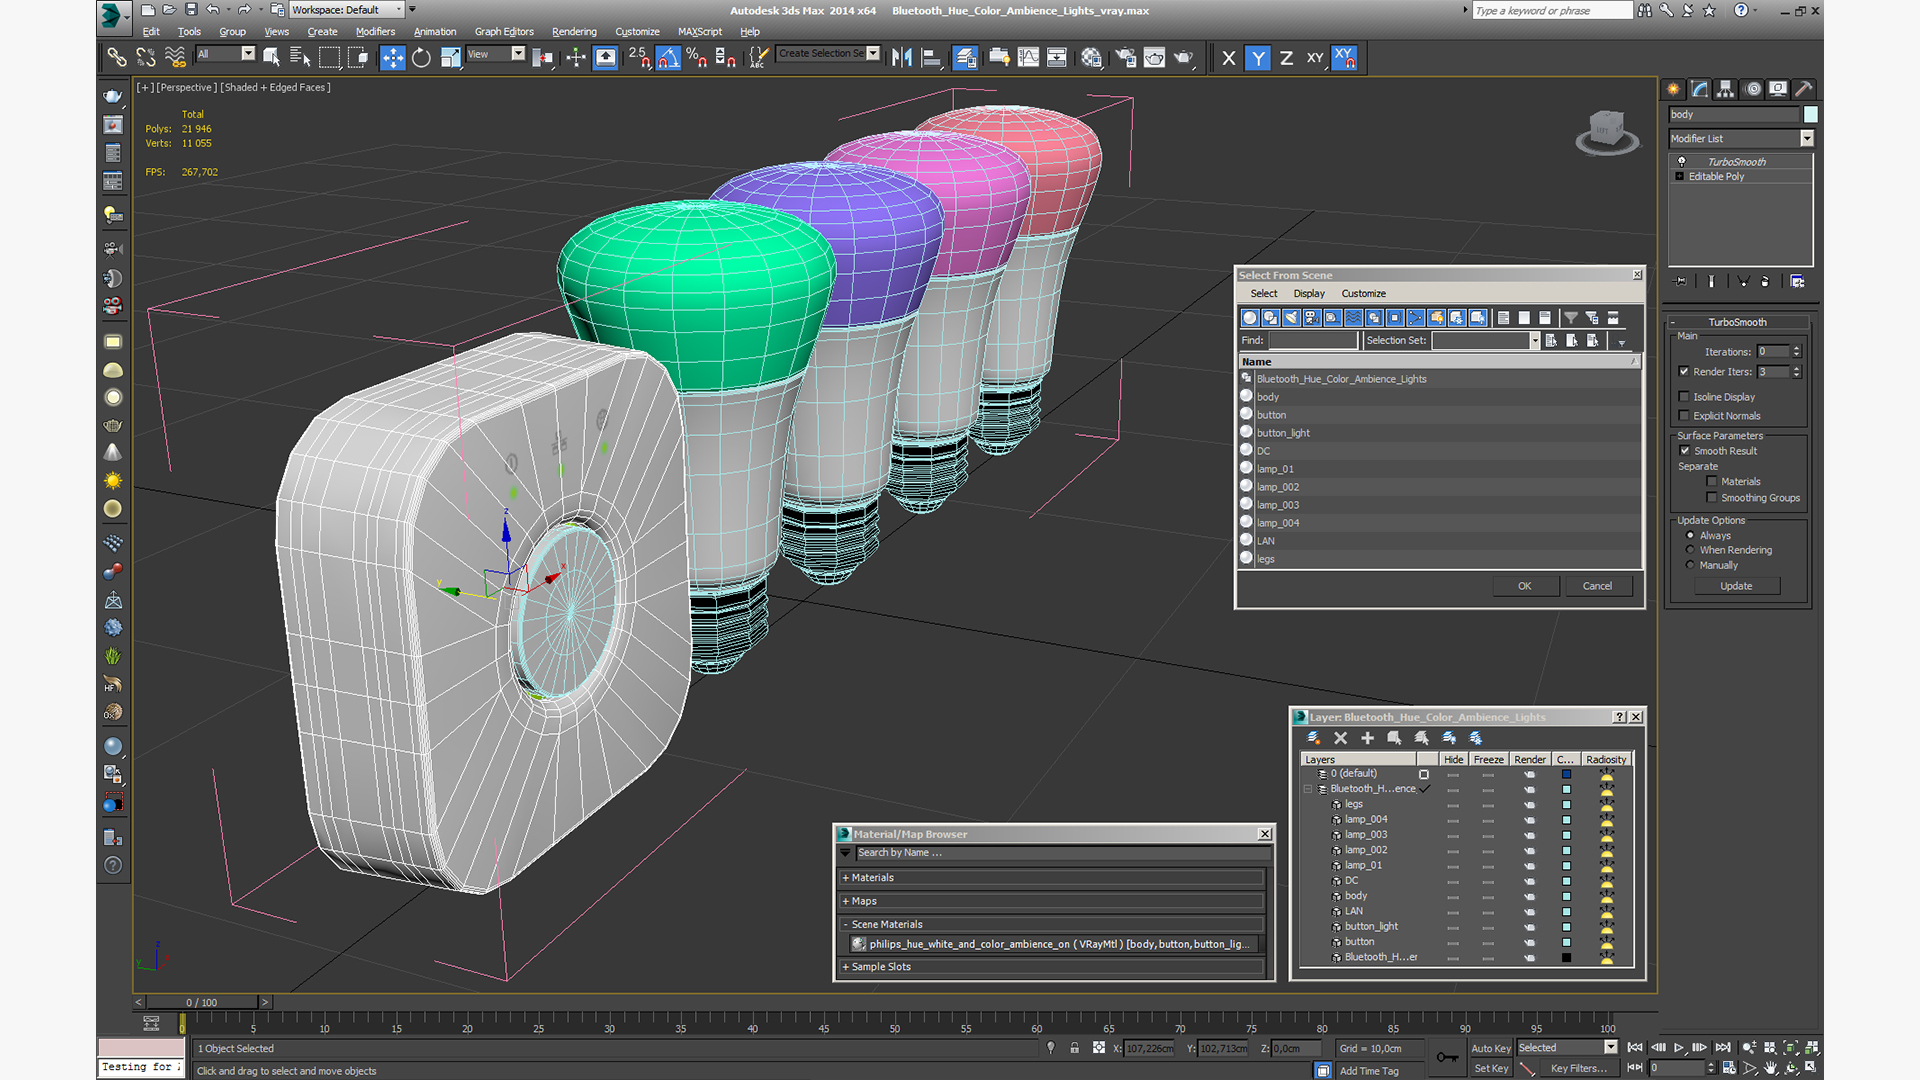The width and height of the screenshot is (1920, 1080).
Task: Click the Search by Name field in Material/Map Browser
Action: (x=1062, y=853)
